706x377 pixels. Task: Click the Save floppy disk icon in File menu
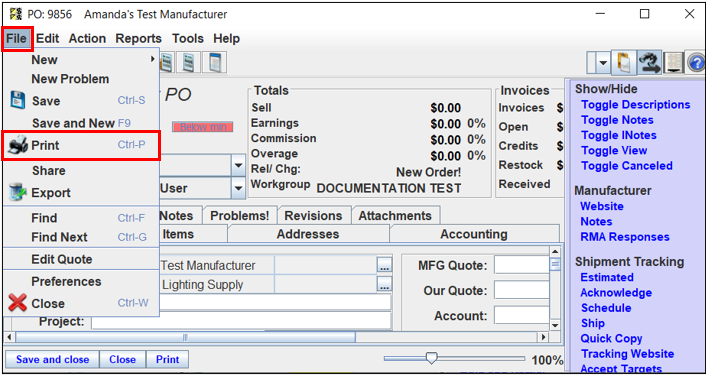[x=18, y=100]
